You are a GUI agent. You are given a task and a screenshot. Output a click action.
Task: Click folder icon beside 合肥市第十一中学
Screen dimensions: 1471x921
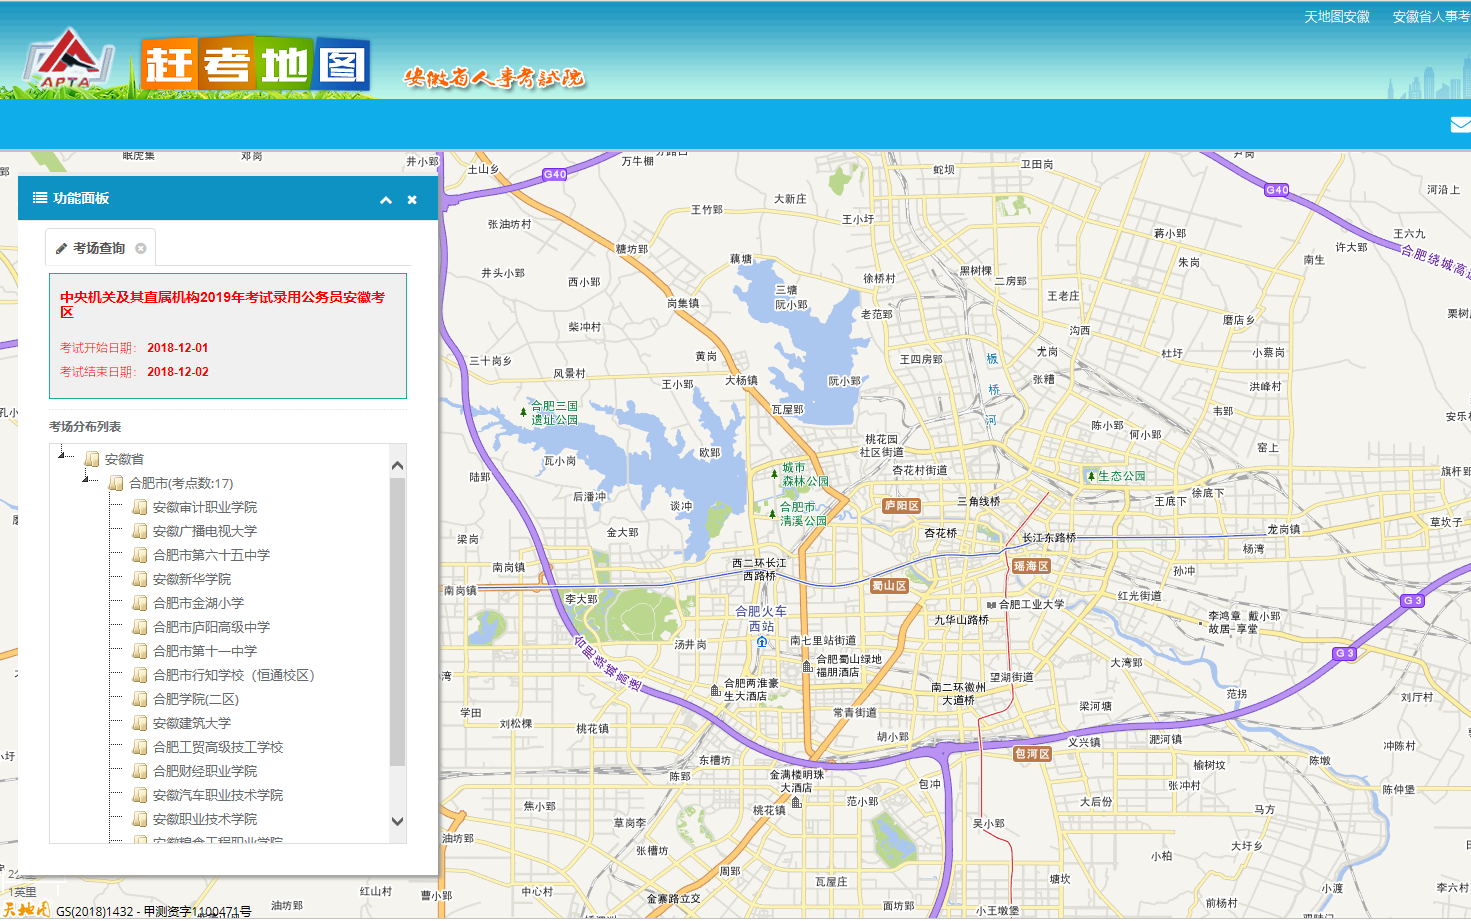click(140, 651)
